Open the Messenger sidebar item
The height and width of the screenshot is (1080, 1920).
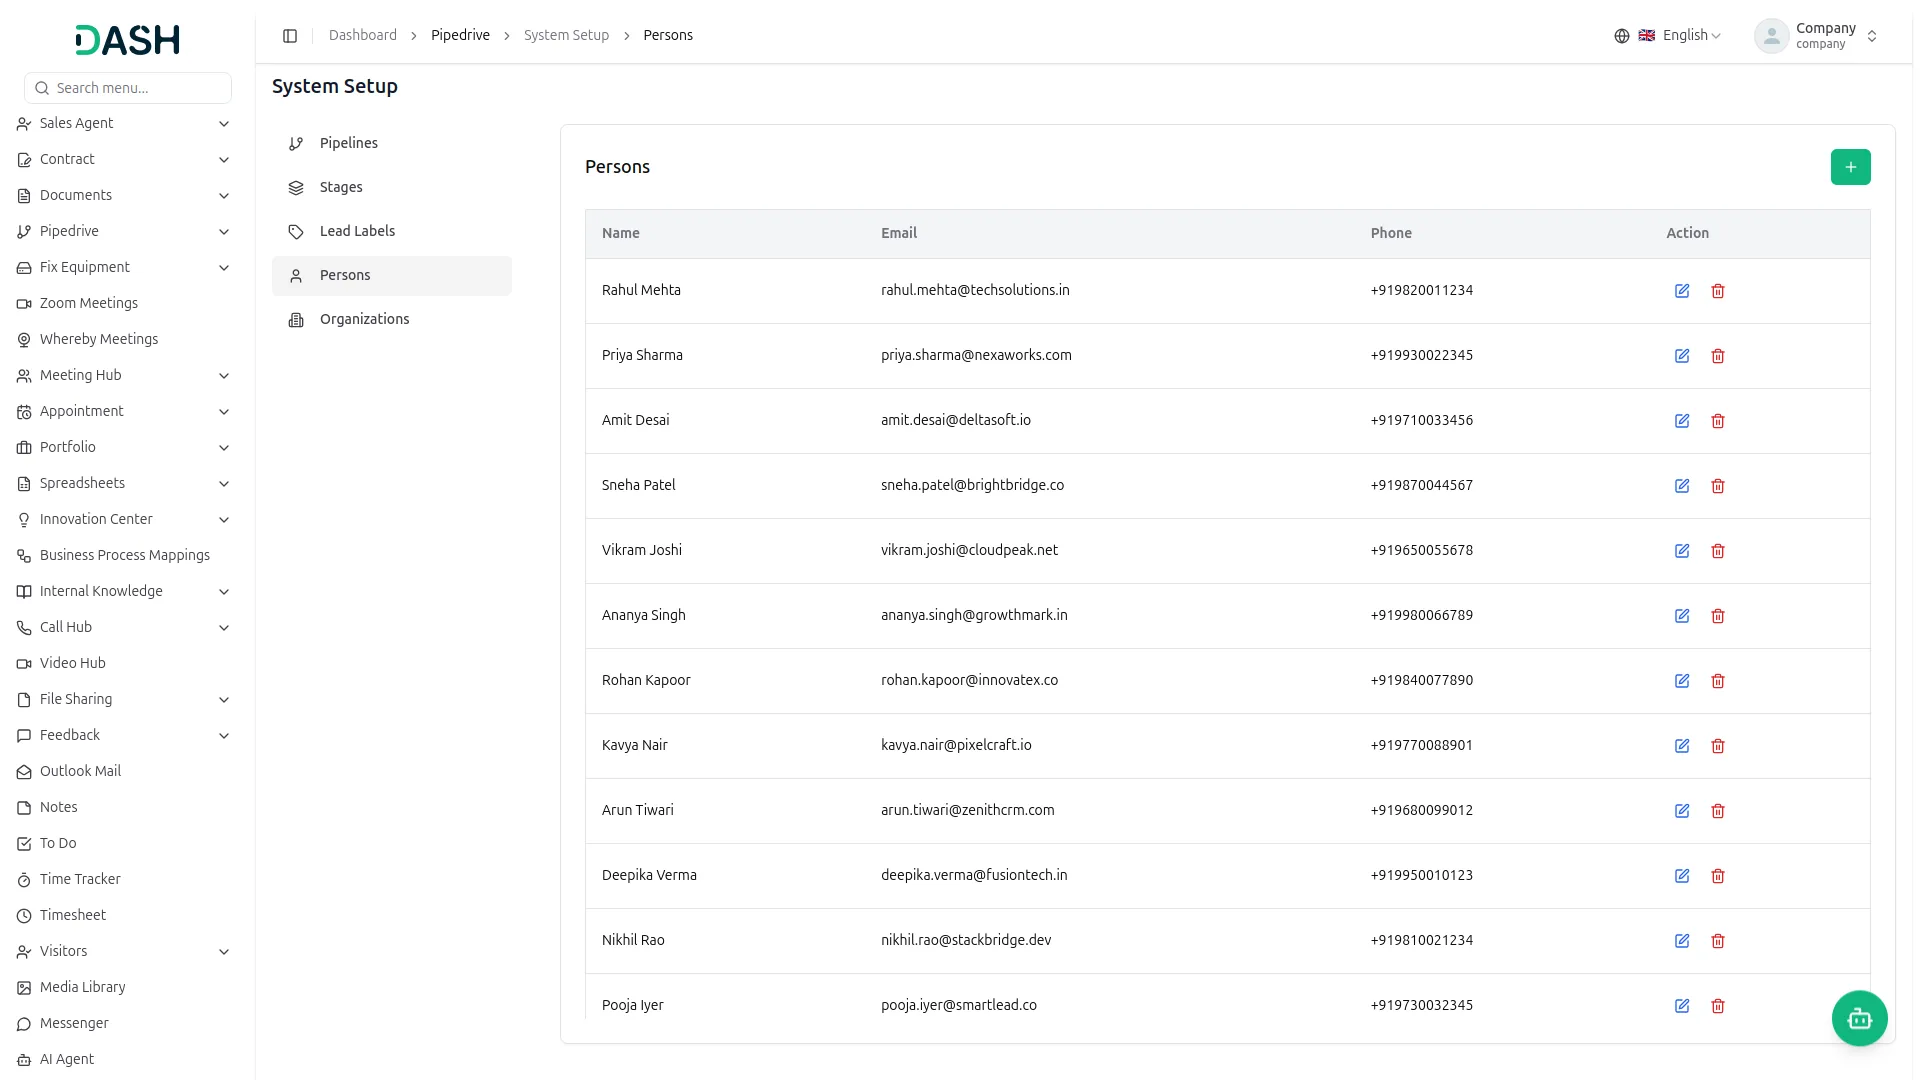[124, 1023]
